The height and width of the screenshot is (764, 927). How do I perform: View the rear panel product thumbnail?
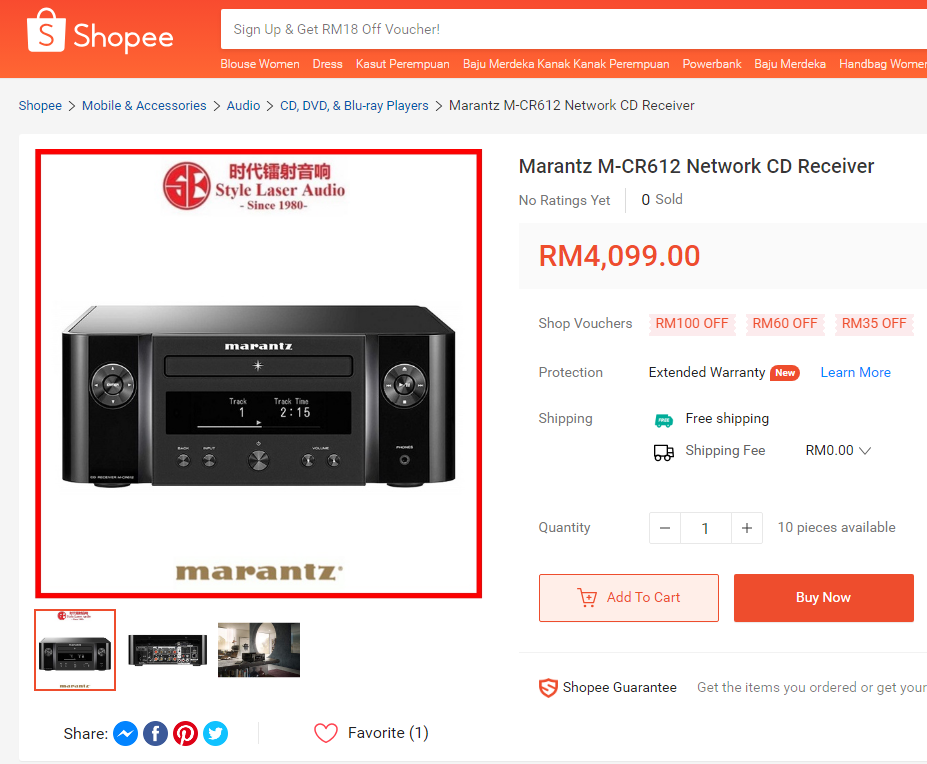pyautogui.click(x=168, y=650)
